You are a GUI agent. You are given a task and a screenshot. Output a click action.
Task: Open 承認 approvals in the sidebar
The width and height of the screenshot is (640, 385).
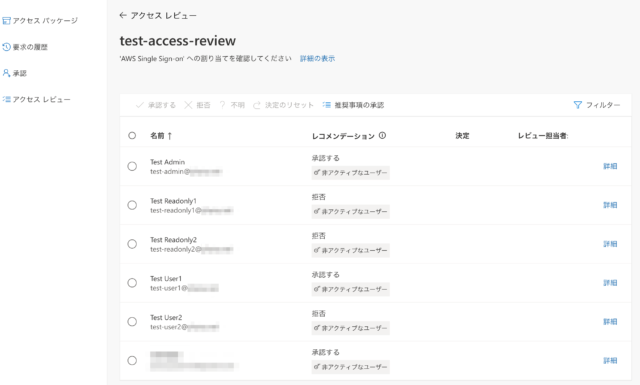pyautogui.click(x=15, y=73)
